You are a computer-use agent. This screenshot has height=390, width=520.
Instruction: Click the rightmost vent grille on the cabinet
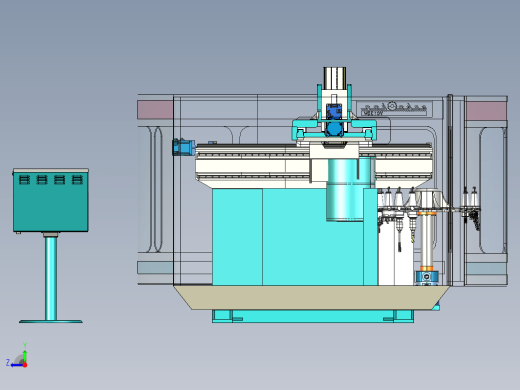tap(77, 180)
